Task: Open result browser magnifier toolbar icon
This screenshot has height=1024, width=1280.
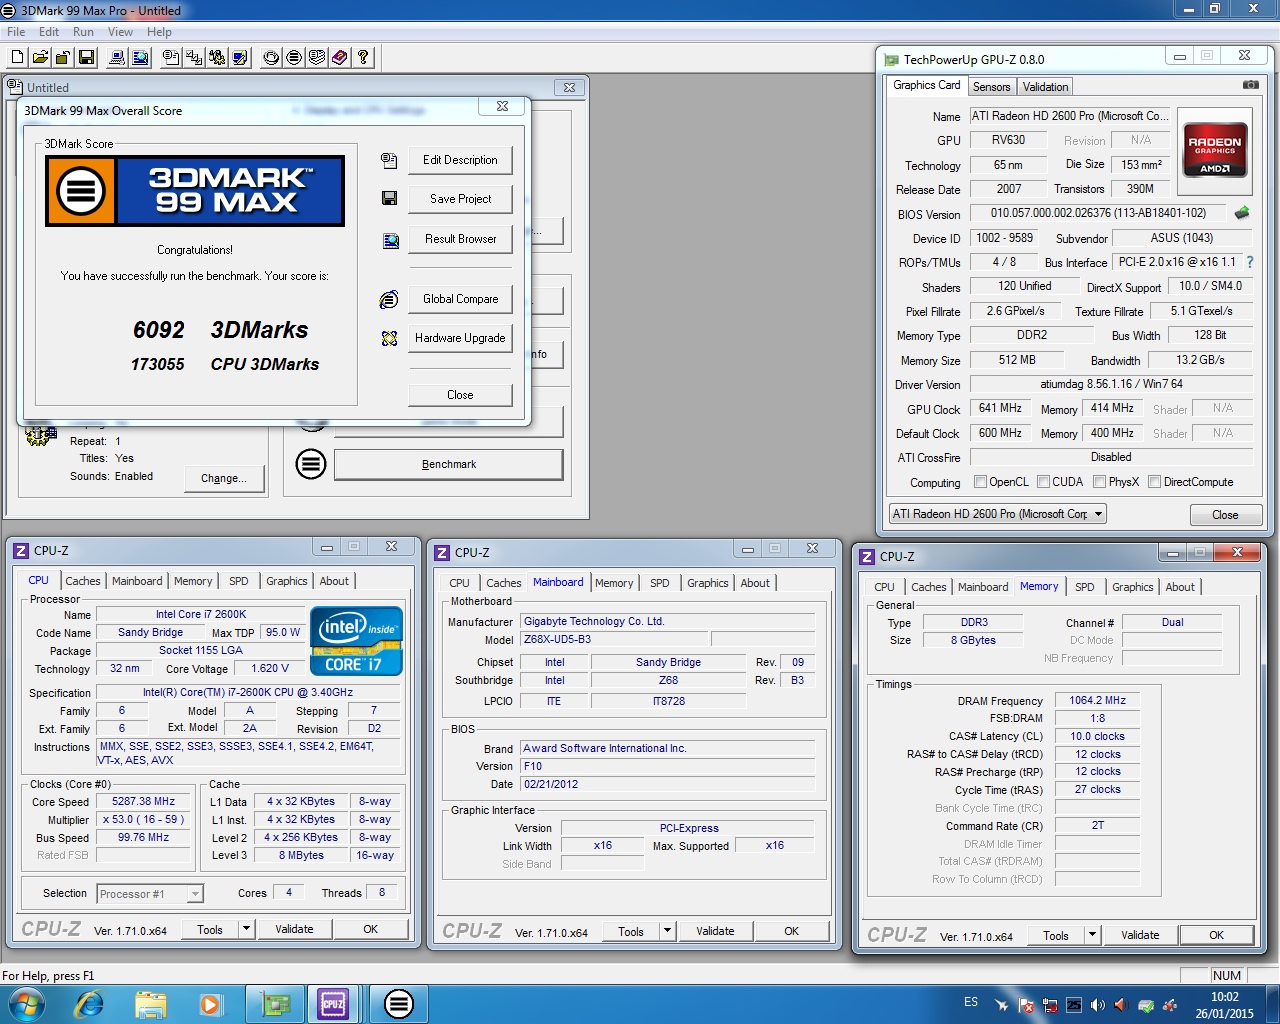Action: 141,57
